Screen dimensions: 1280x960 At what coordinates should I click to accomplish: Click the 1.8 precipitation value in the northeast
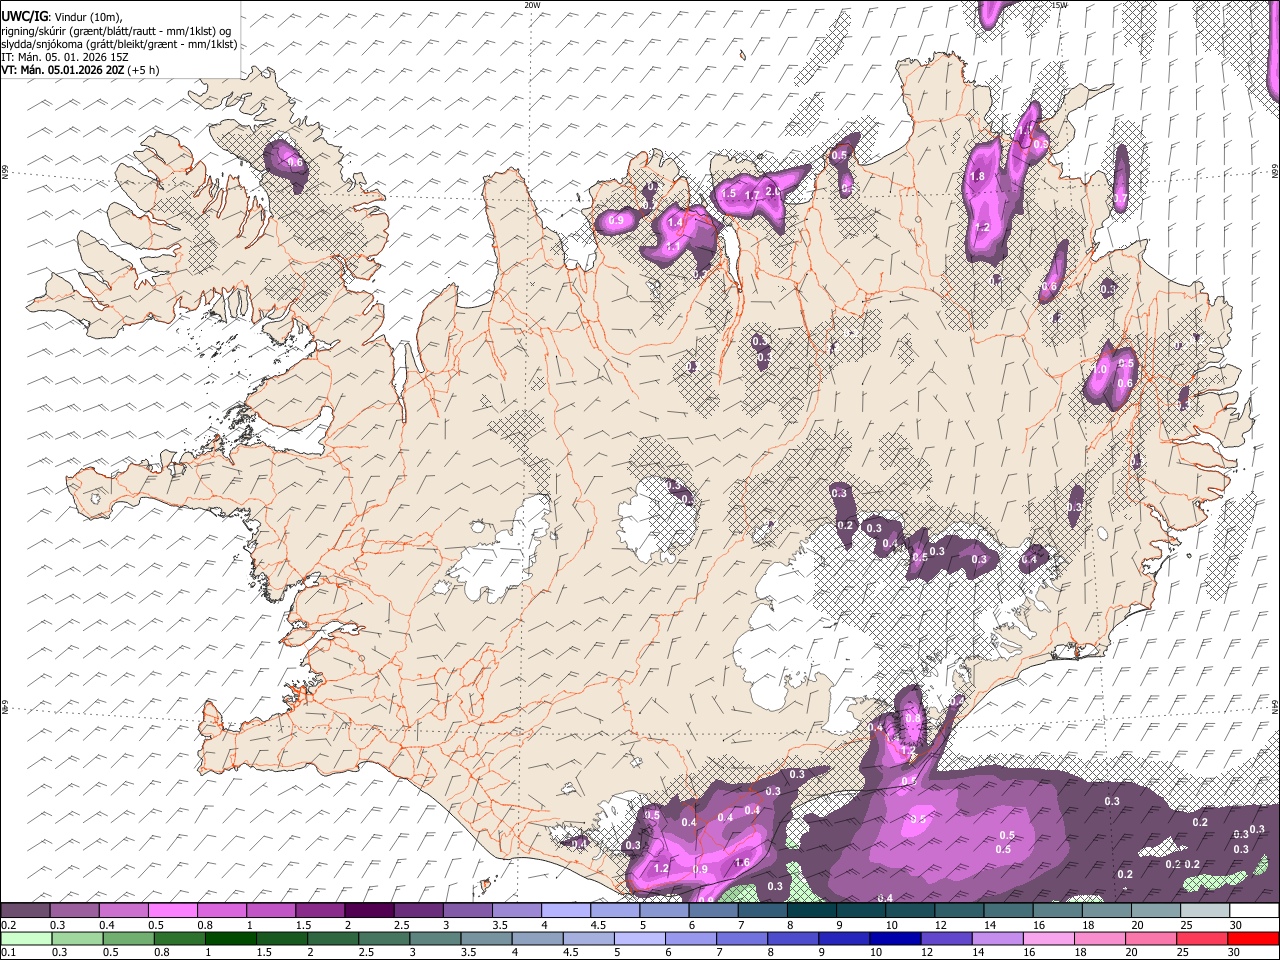978,176
